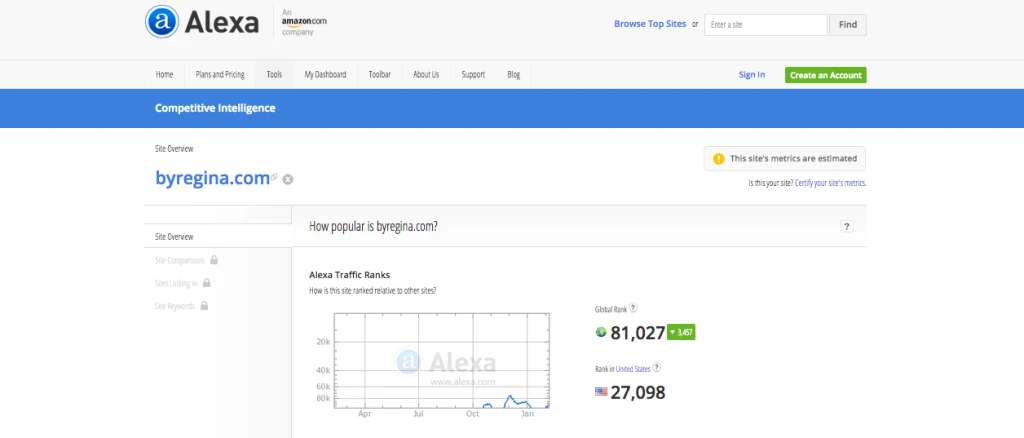Open the Tools menu
Screen dimensions: 1024x438
pyautogui.click(x=274, y=74)
